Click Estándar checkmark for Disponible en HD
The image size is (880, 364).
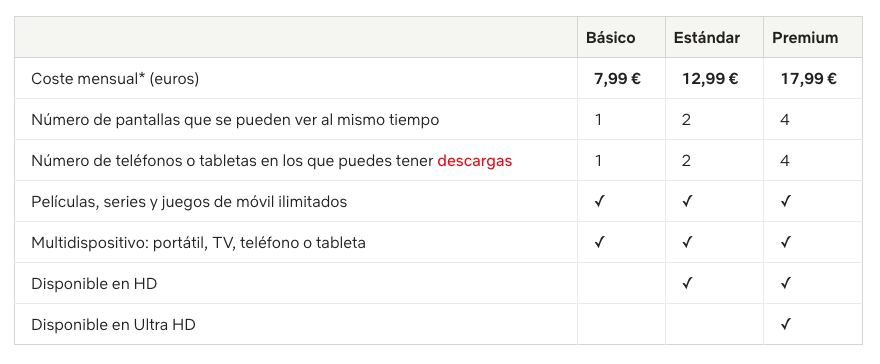[687, 283]
